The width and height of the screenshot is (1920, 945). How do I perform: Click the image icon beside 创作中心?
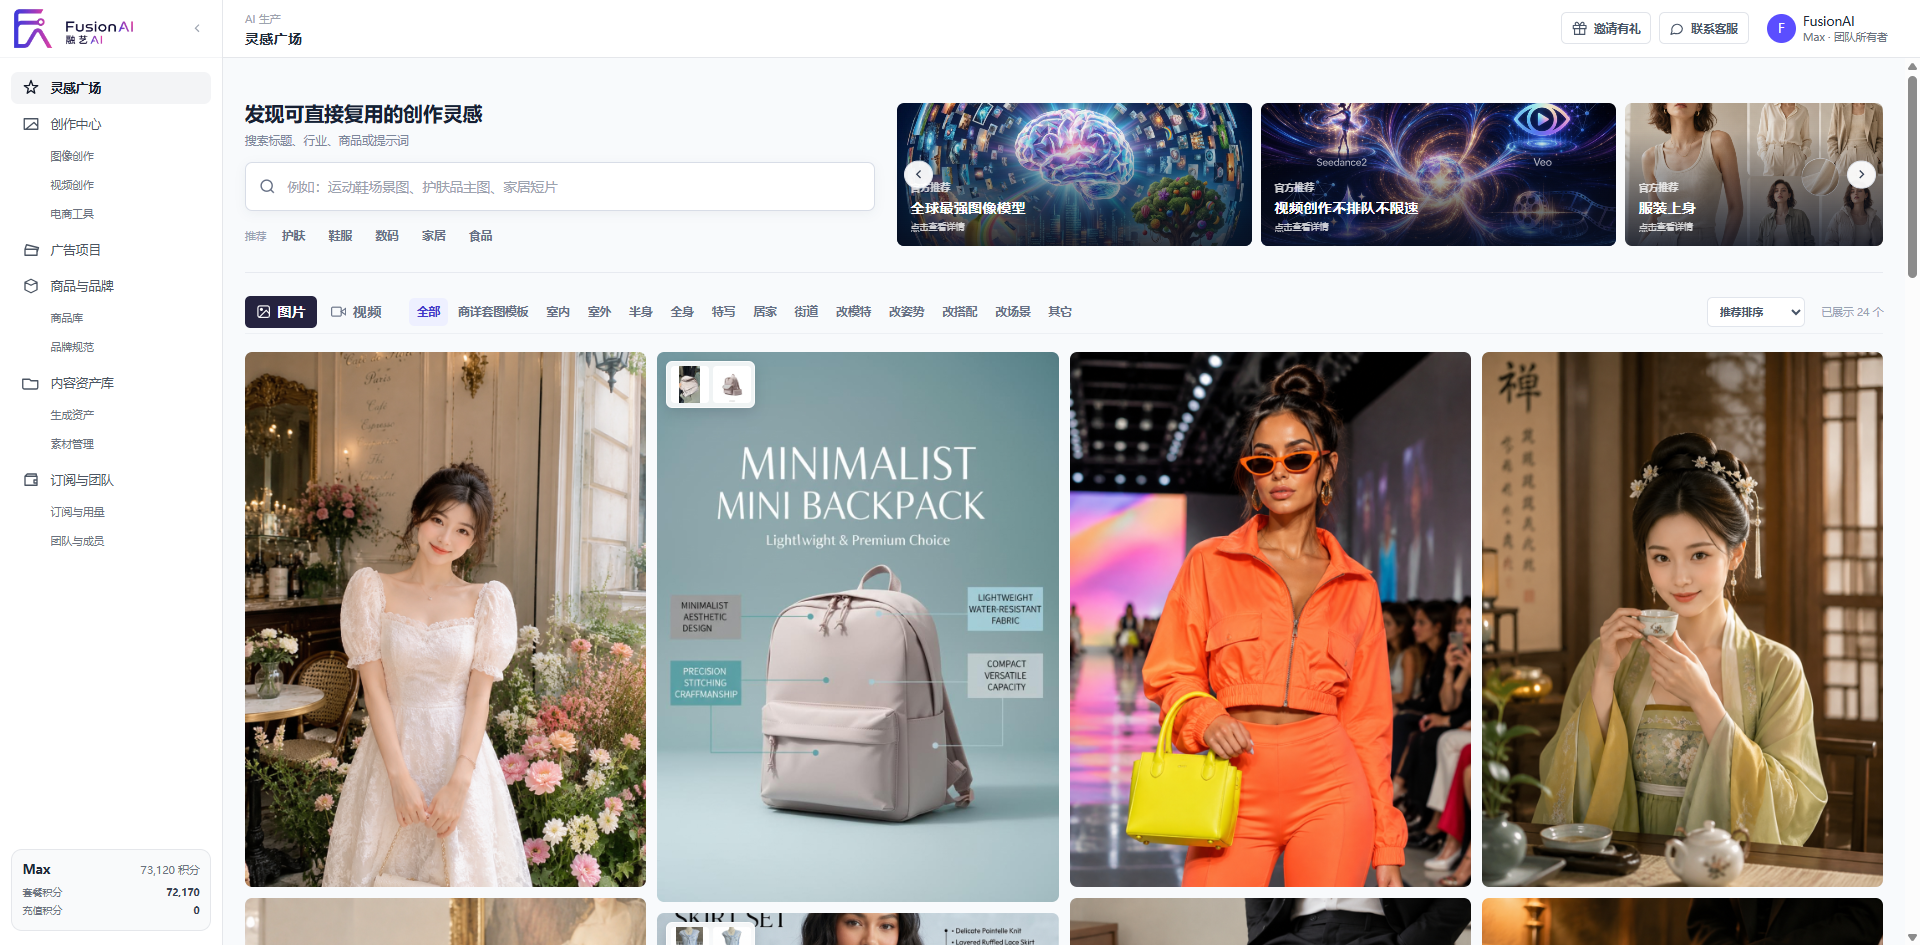(31, 124)
